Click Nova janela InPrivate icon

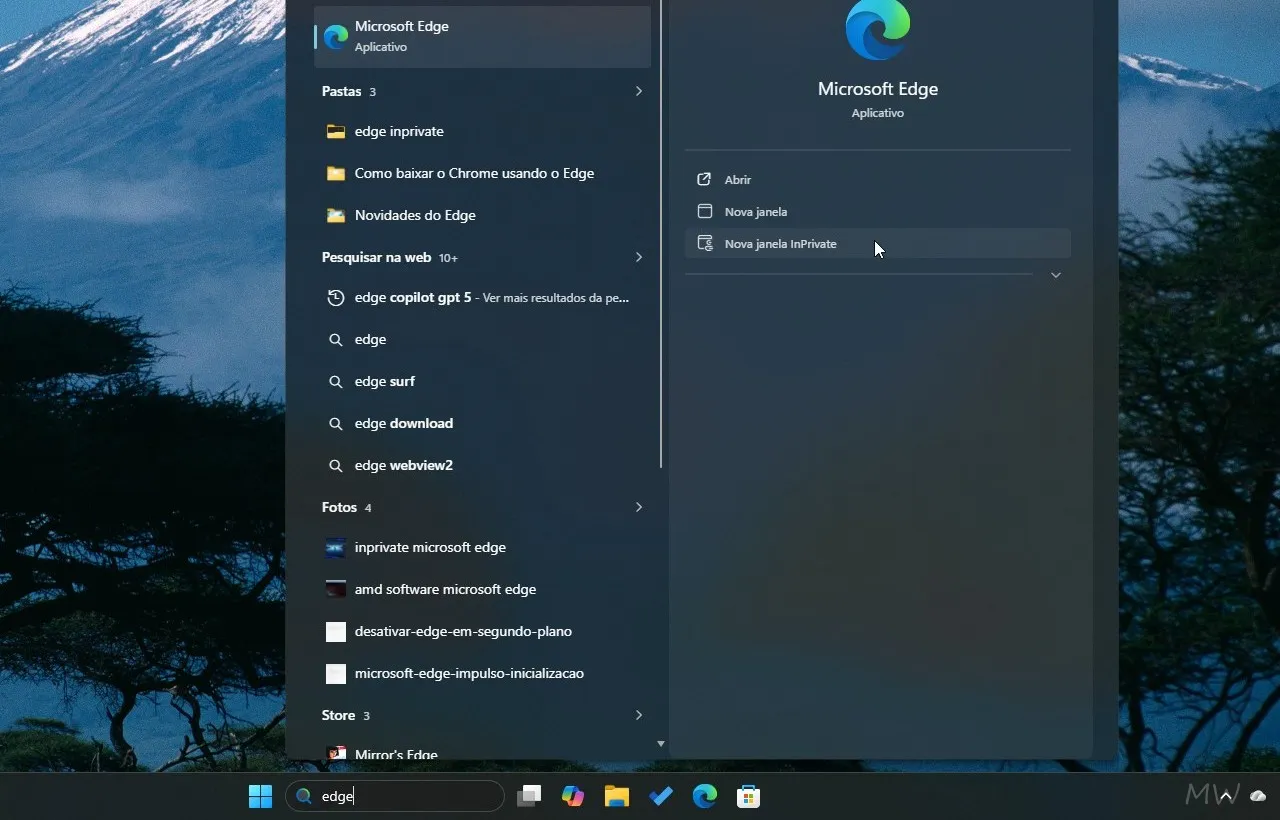point(704,243)
